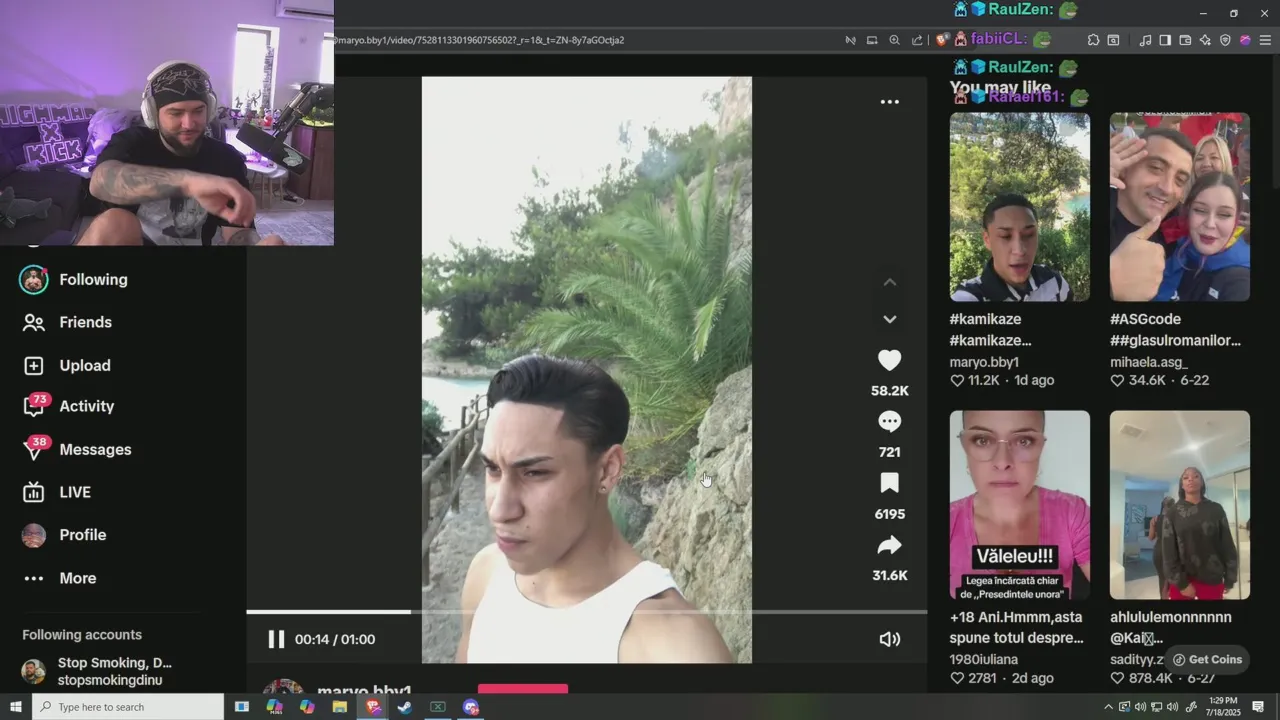The image size is (1280, 720).
Task: Open the Following feed in sidebar
Action: click(x=75, y=280)
